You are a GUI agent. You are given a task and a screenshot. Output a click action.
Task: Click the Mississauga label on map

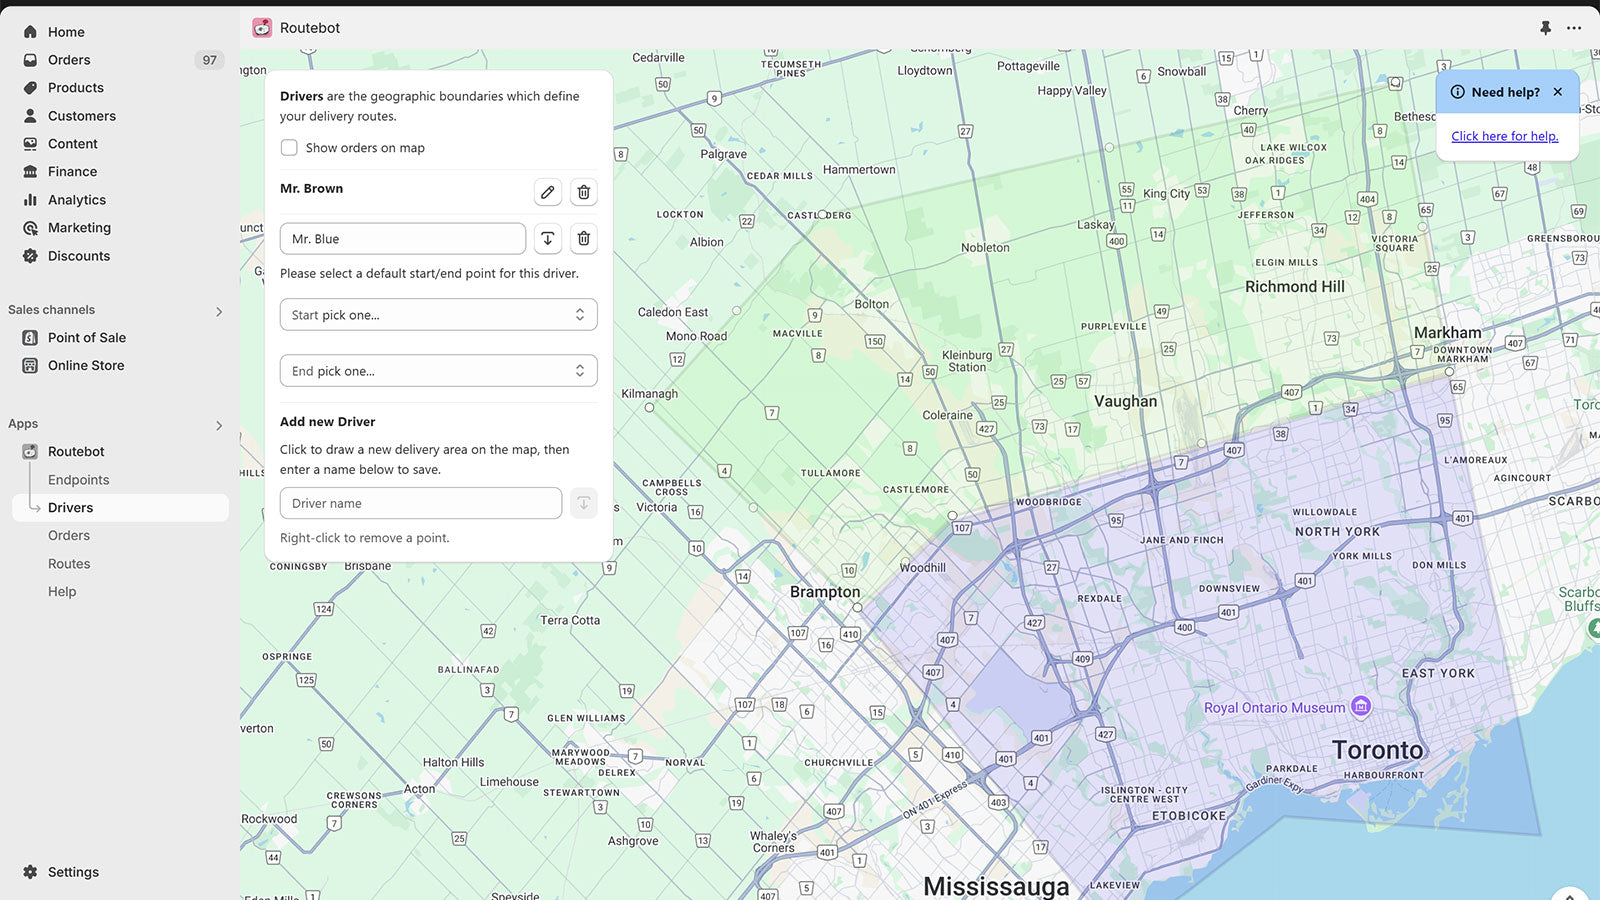996,886
